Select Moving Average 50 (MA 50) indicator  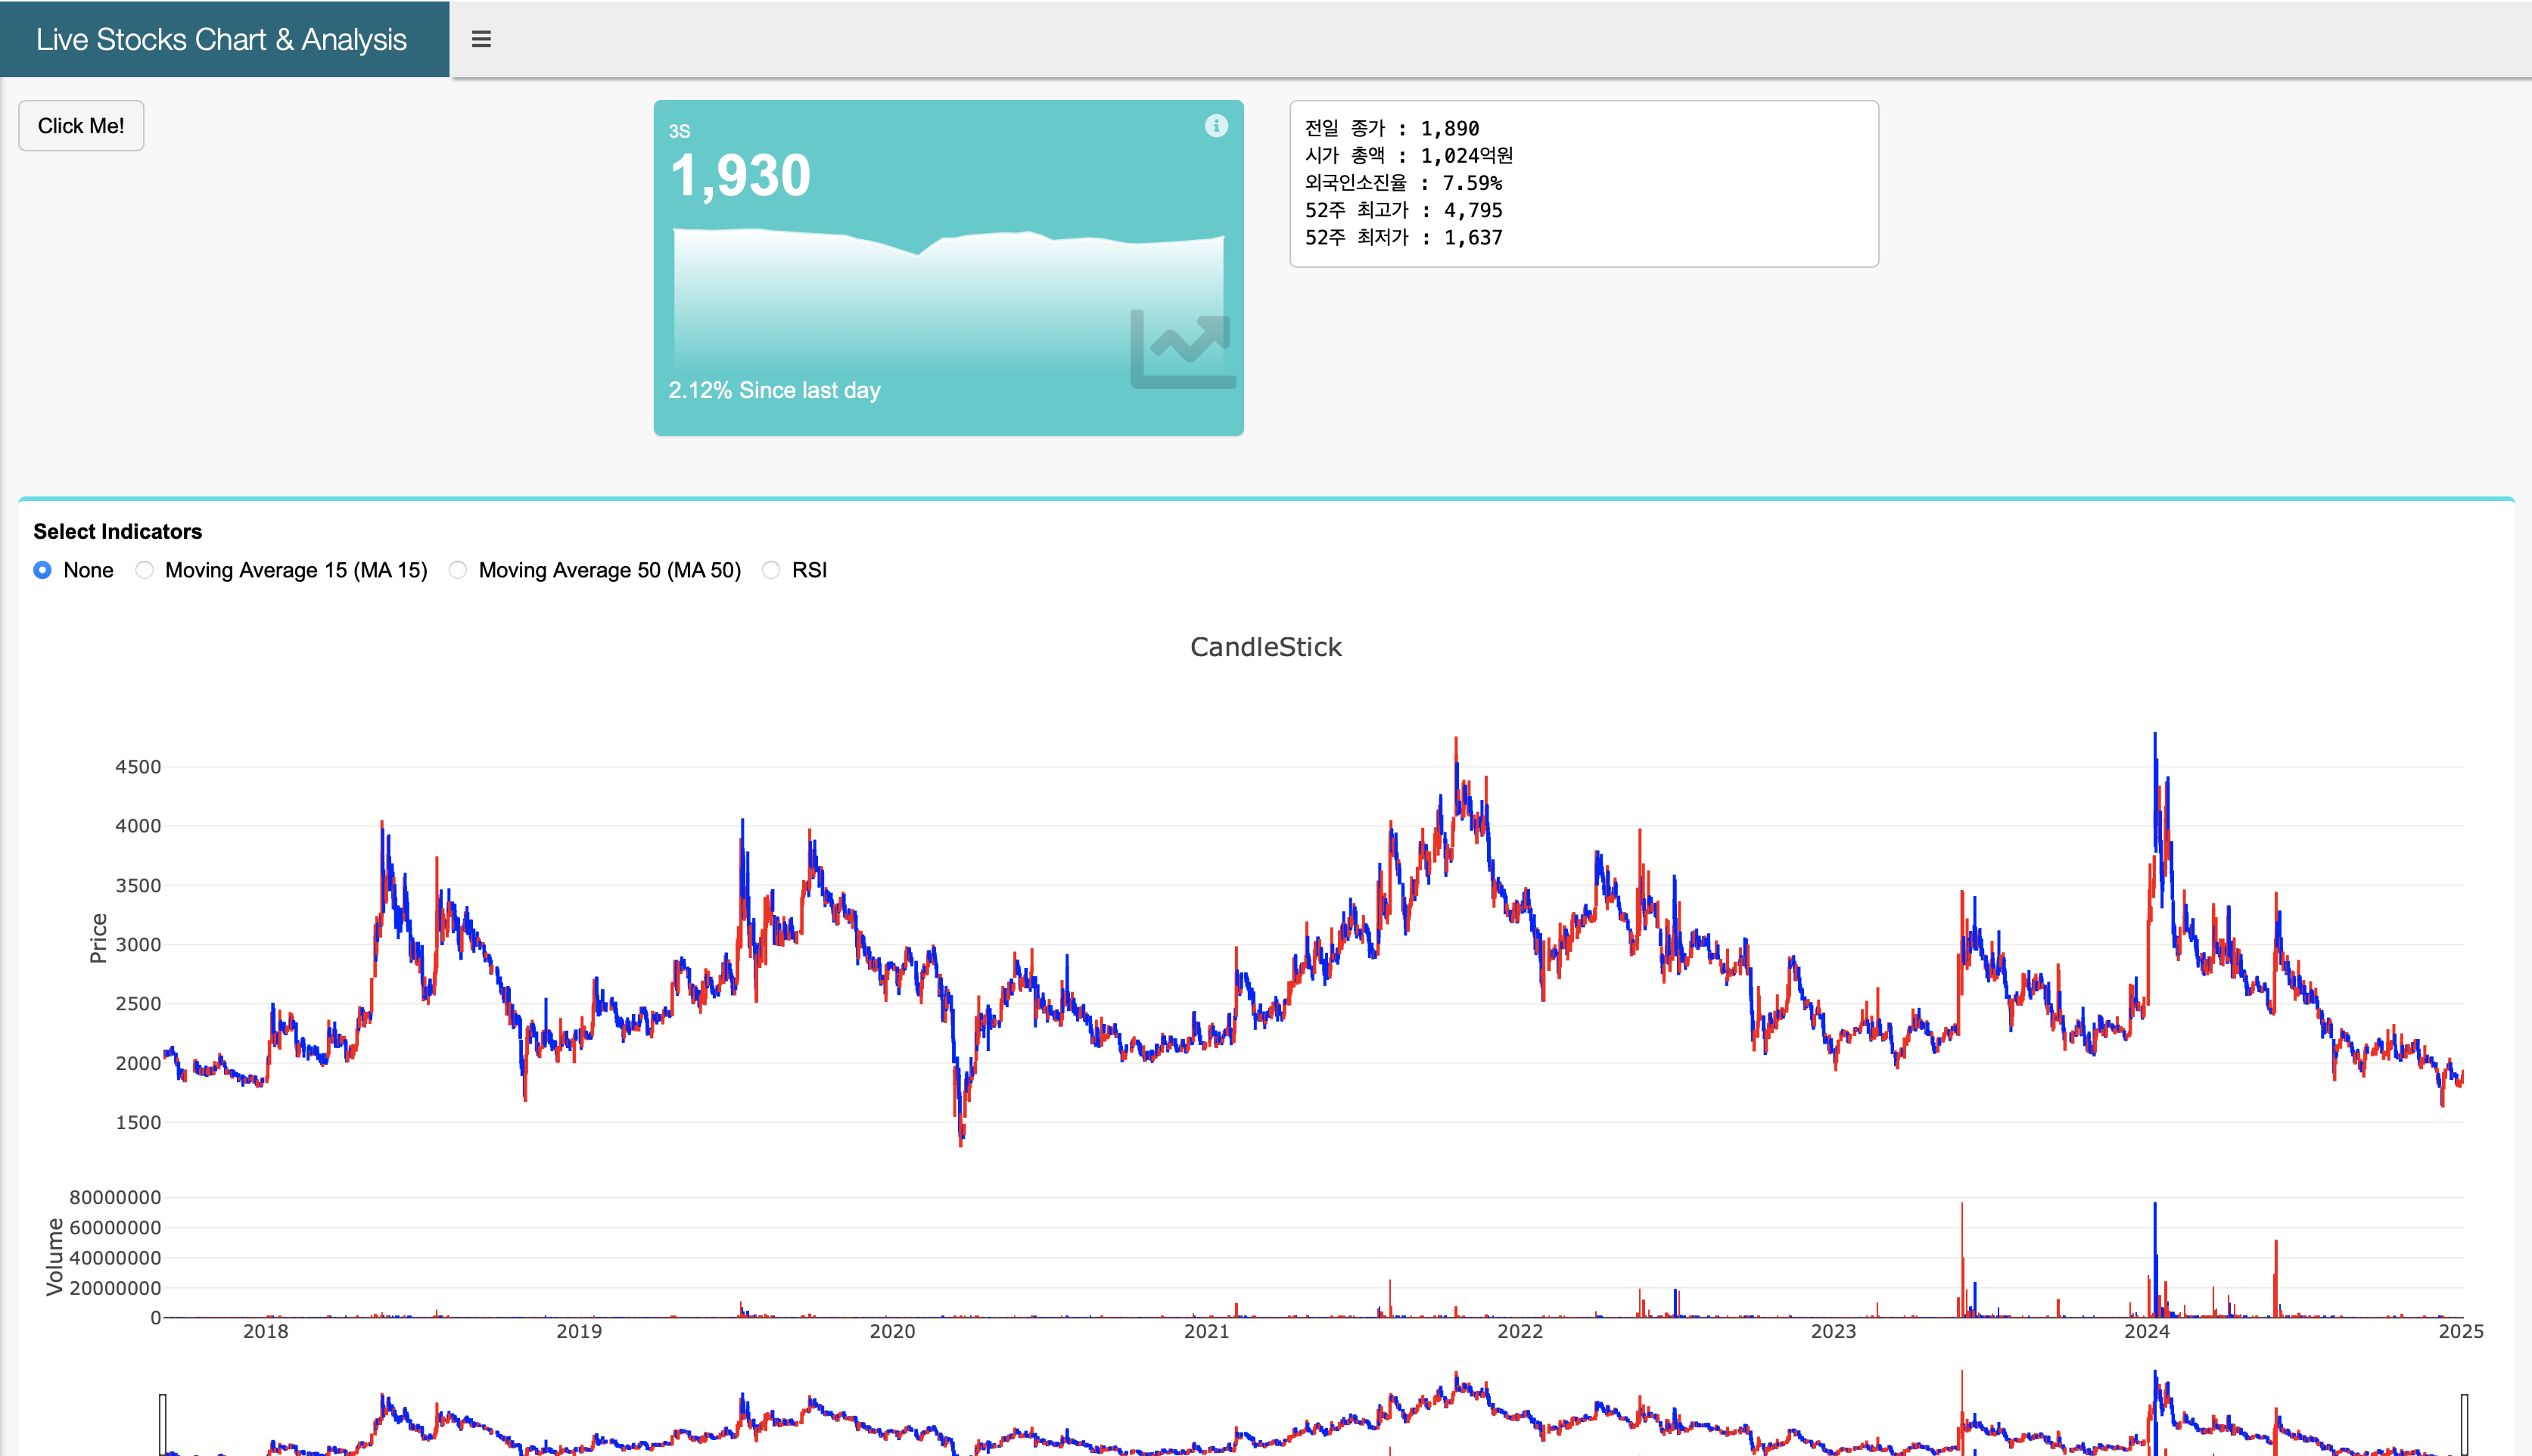click(458, 570)
